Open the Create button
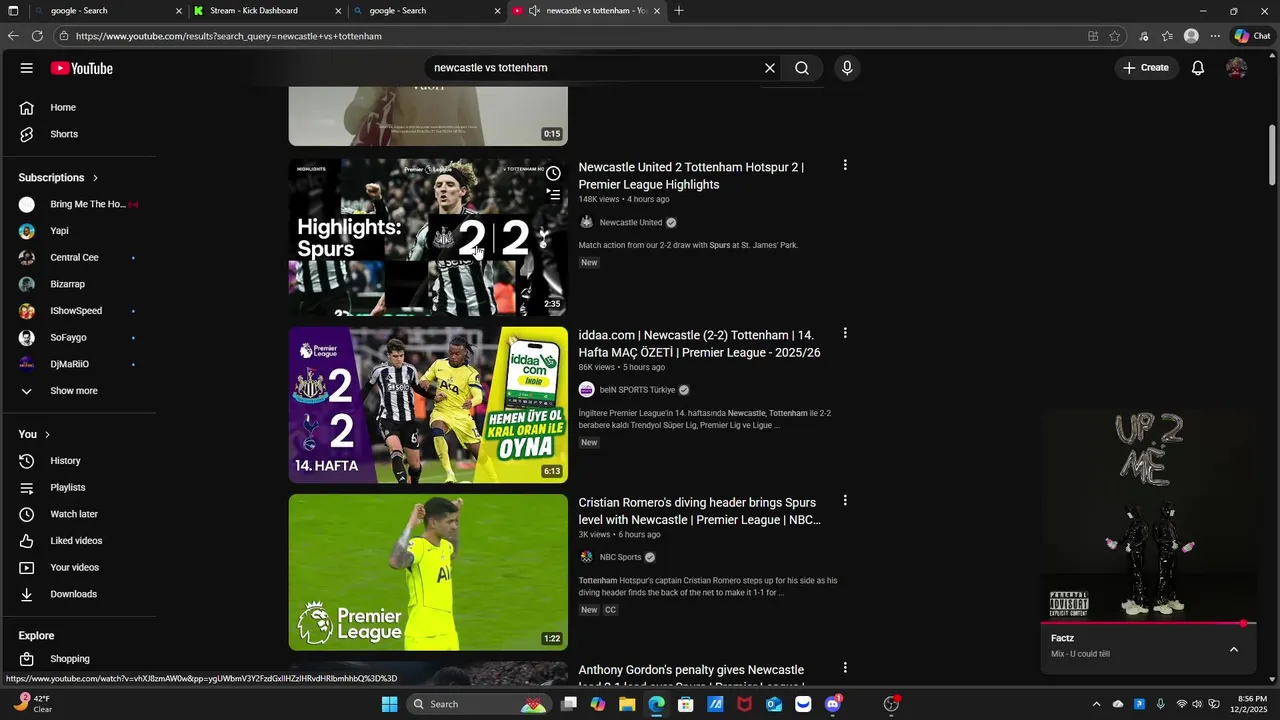Viewport: 1280px width, 720px height. [1146, 68]
